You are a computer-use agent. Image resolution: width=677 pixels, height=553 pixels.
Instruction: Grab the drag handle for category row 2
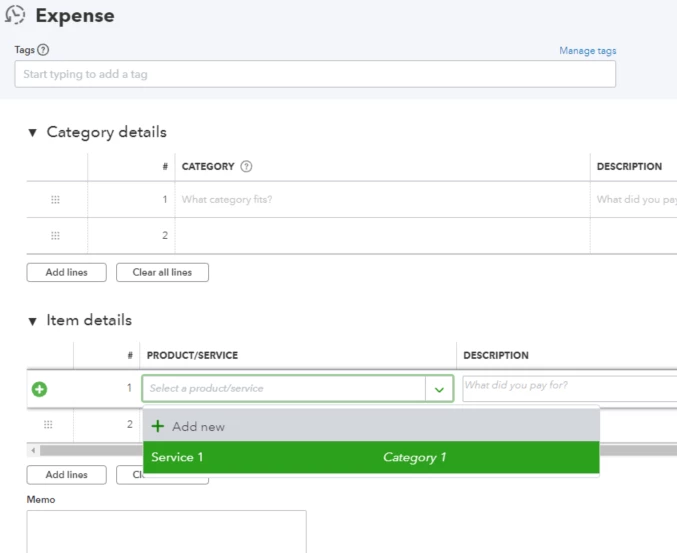(55, 235)
